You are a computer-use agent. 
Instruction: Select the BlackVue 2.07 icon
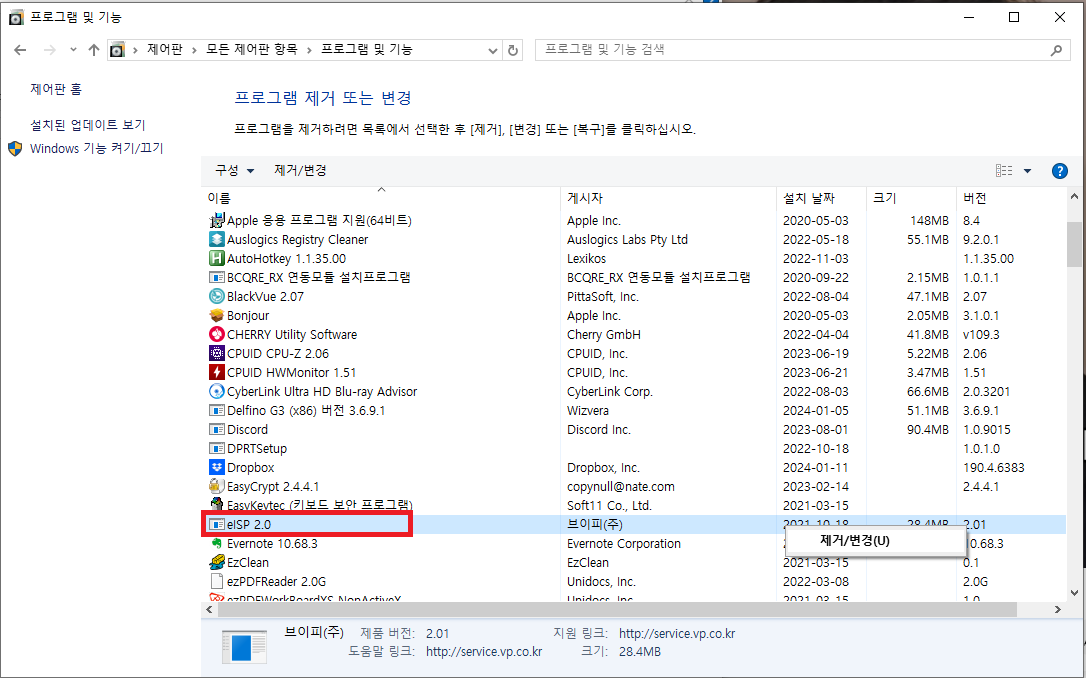[x=217, y=296]
